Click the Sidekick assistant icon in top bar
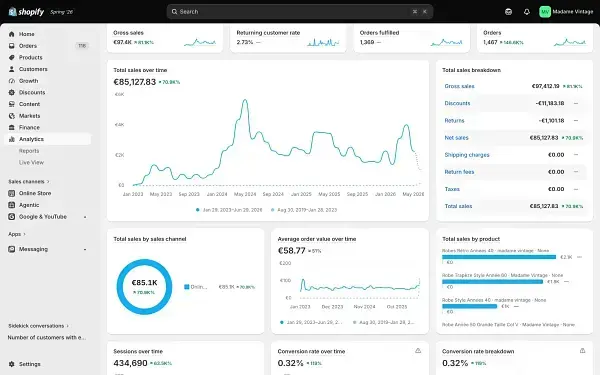 [x=508, y=12]
